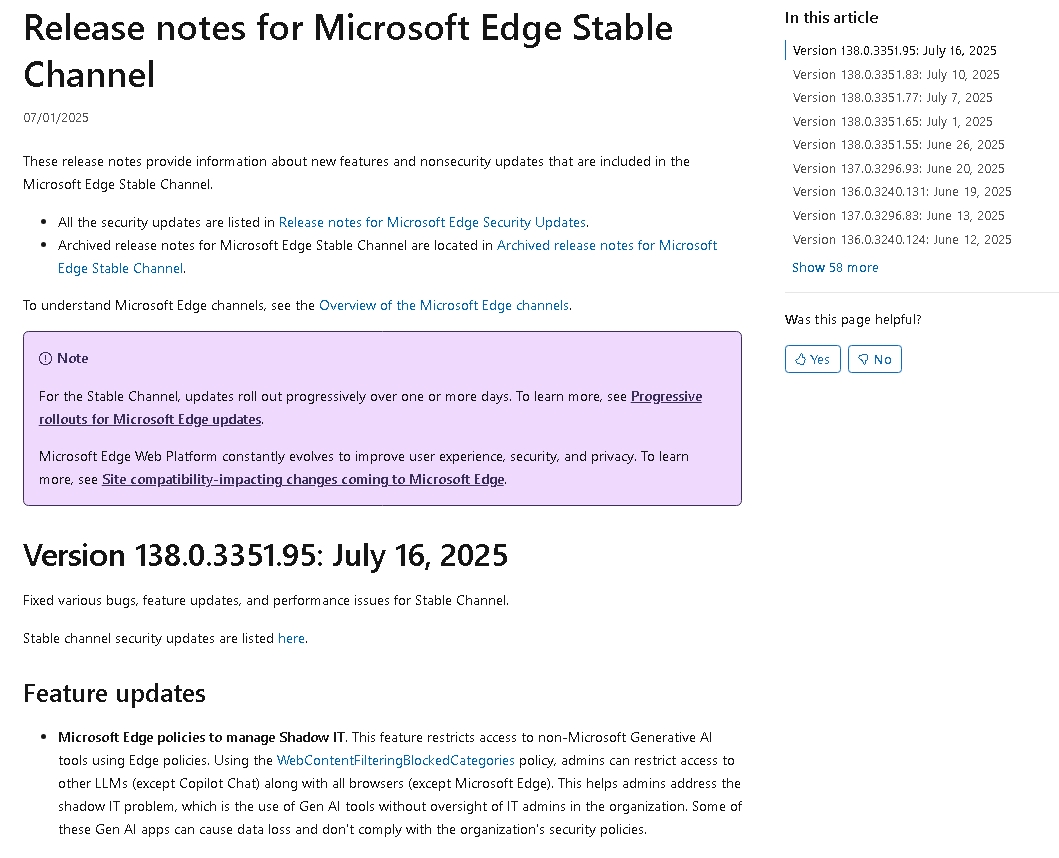Screen dimensions: 1059x858
Task: Expand the list with Show 58 more
Action: click(x=835, y=267)
